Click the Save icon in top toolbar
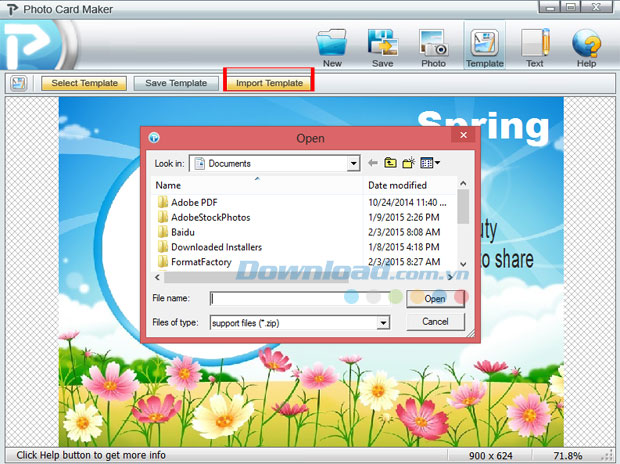 (382, 46)
